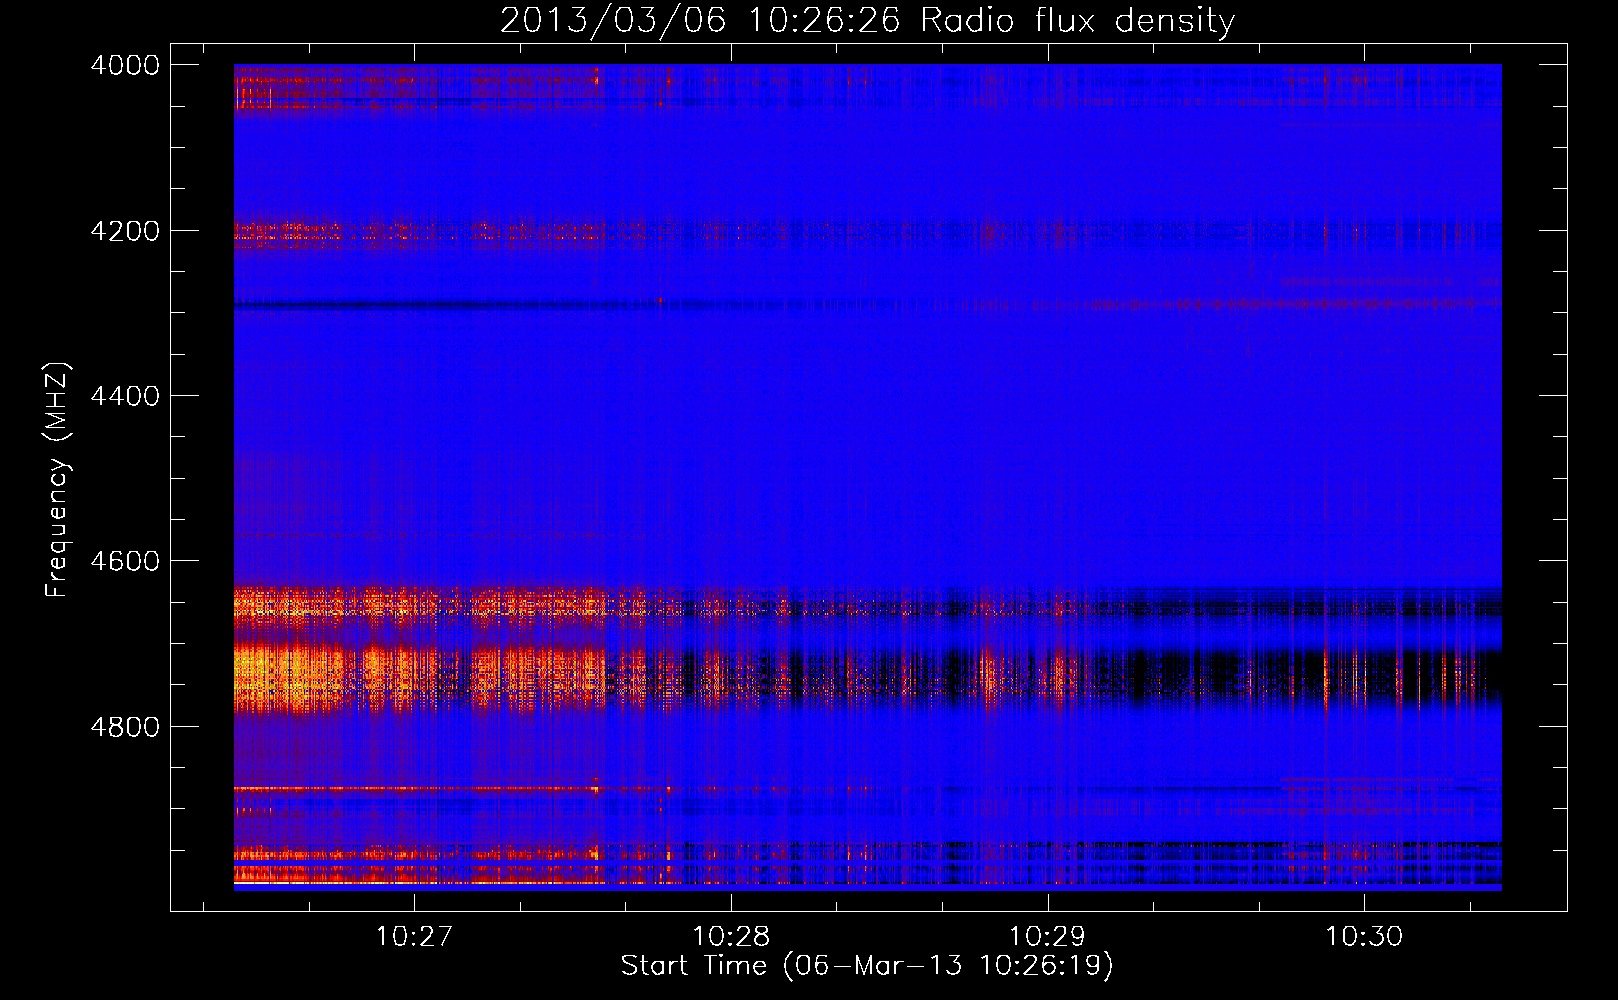Viewport: 1618px width, 1000px height.
Task: Click the 4800 frequency axis label
Action: (x=124, y=727)
